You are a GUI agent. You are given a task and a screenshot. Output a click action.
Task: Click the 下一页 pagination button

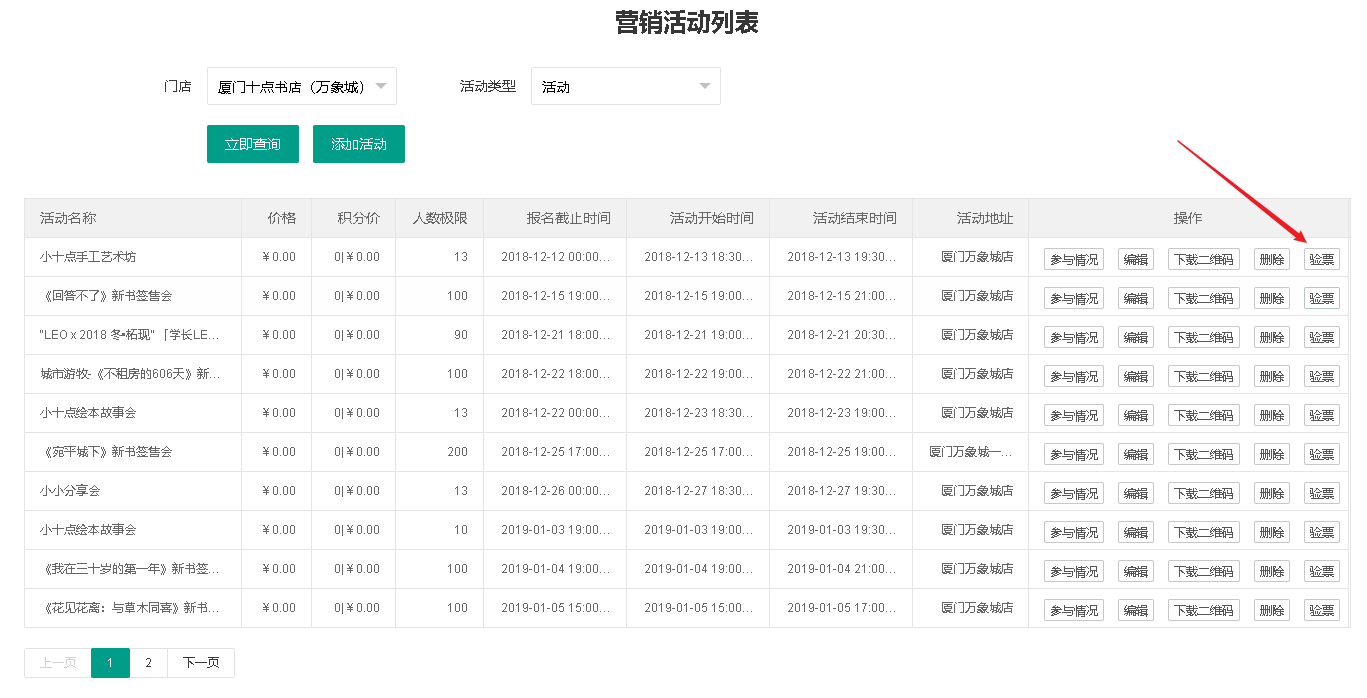(201, 663)
